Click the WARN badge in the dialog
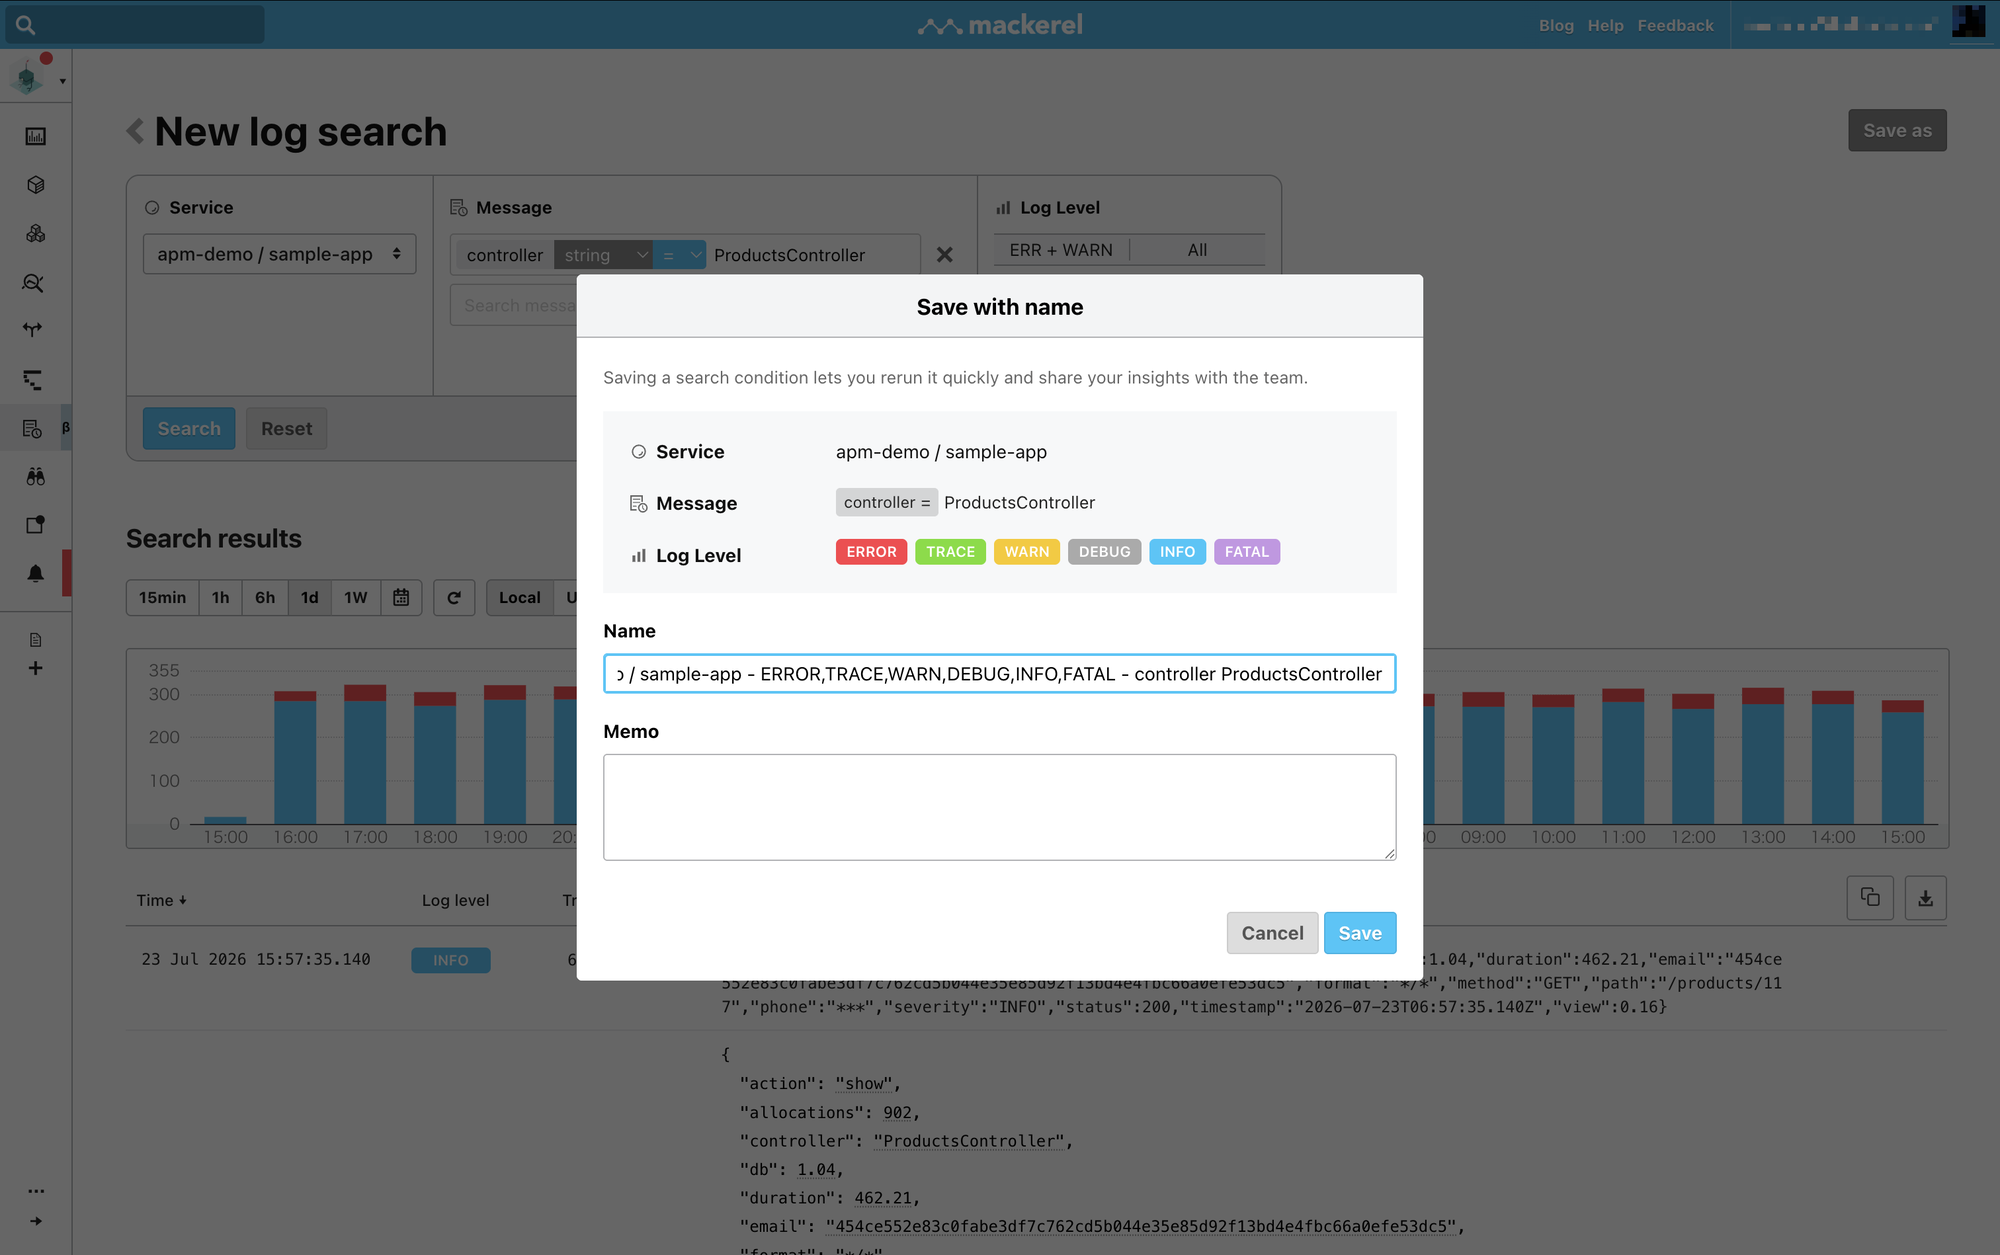 1027,552
